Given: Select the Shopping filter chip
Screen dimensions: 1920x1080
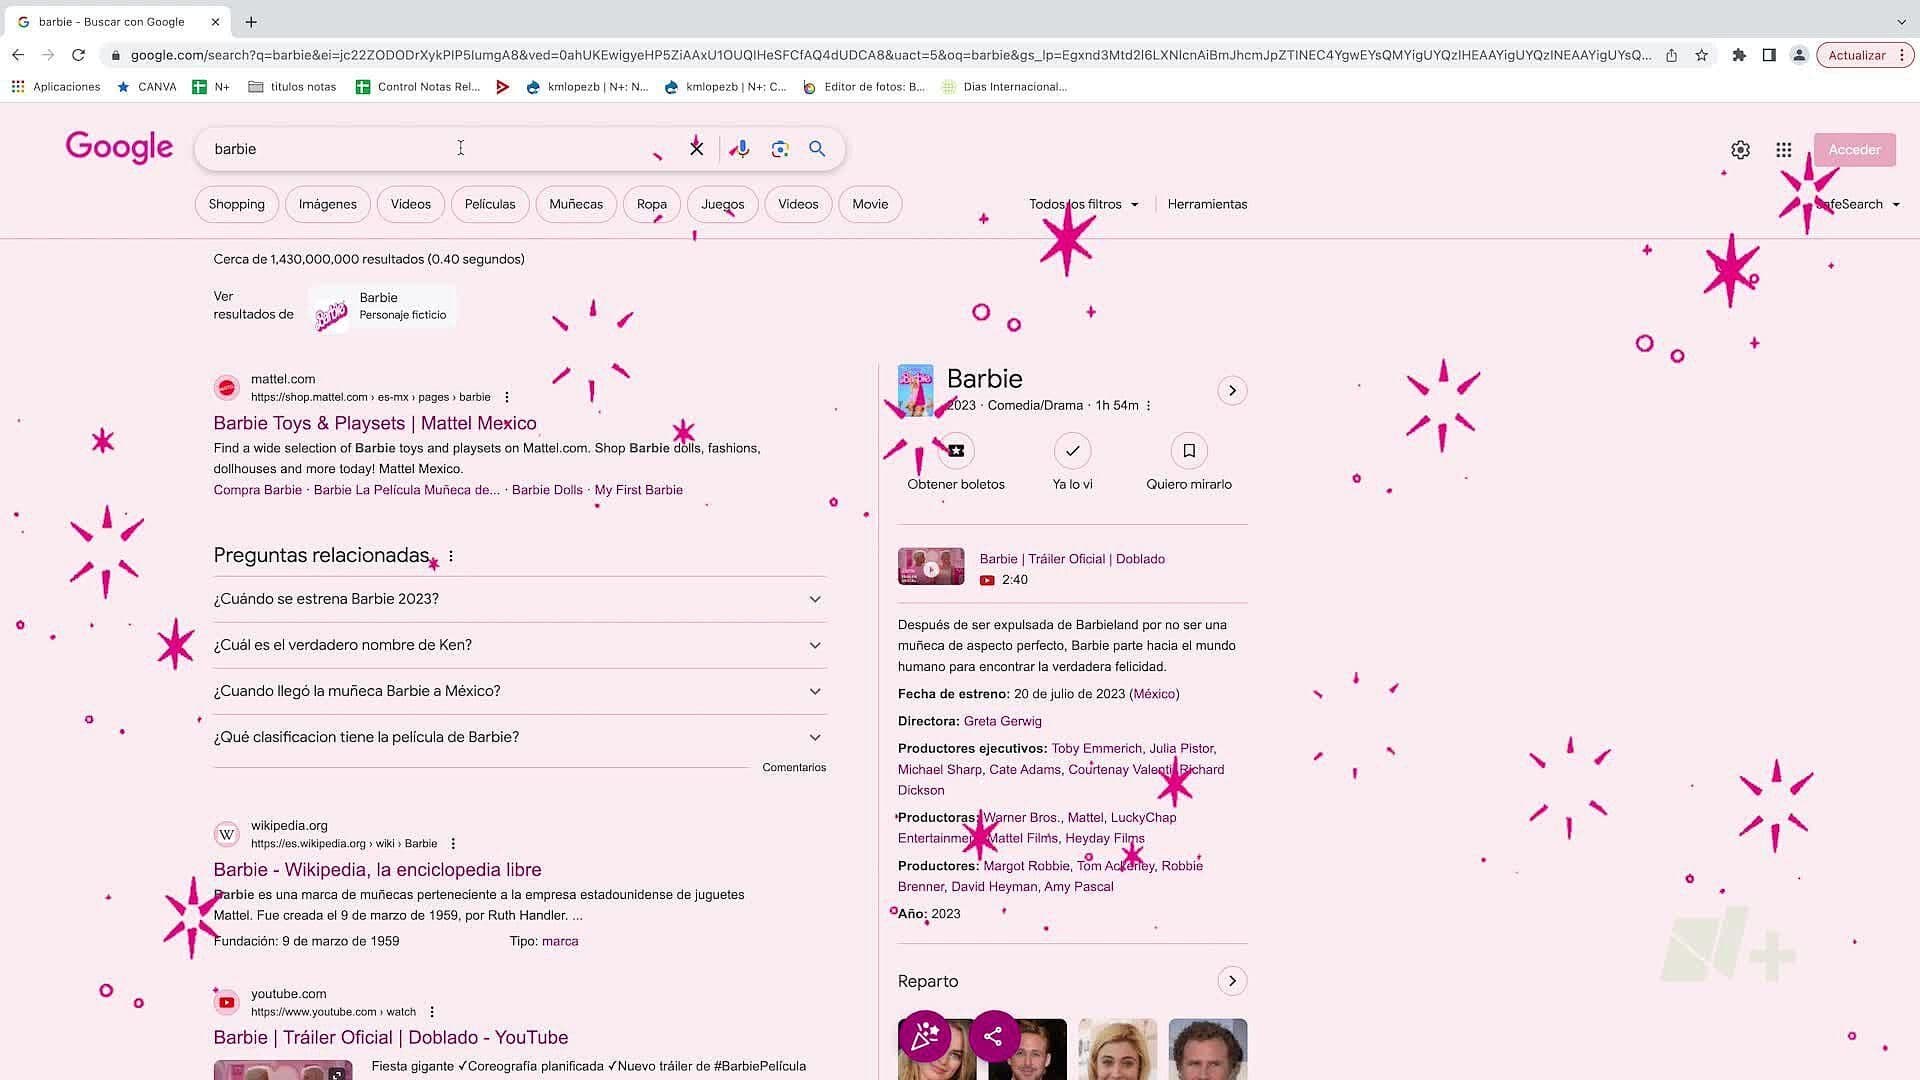Looking at the screenshot, I should click(x=237, y=204).
